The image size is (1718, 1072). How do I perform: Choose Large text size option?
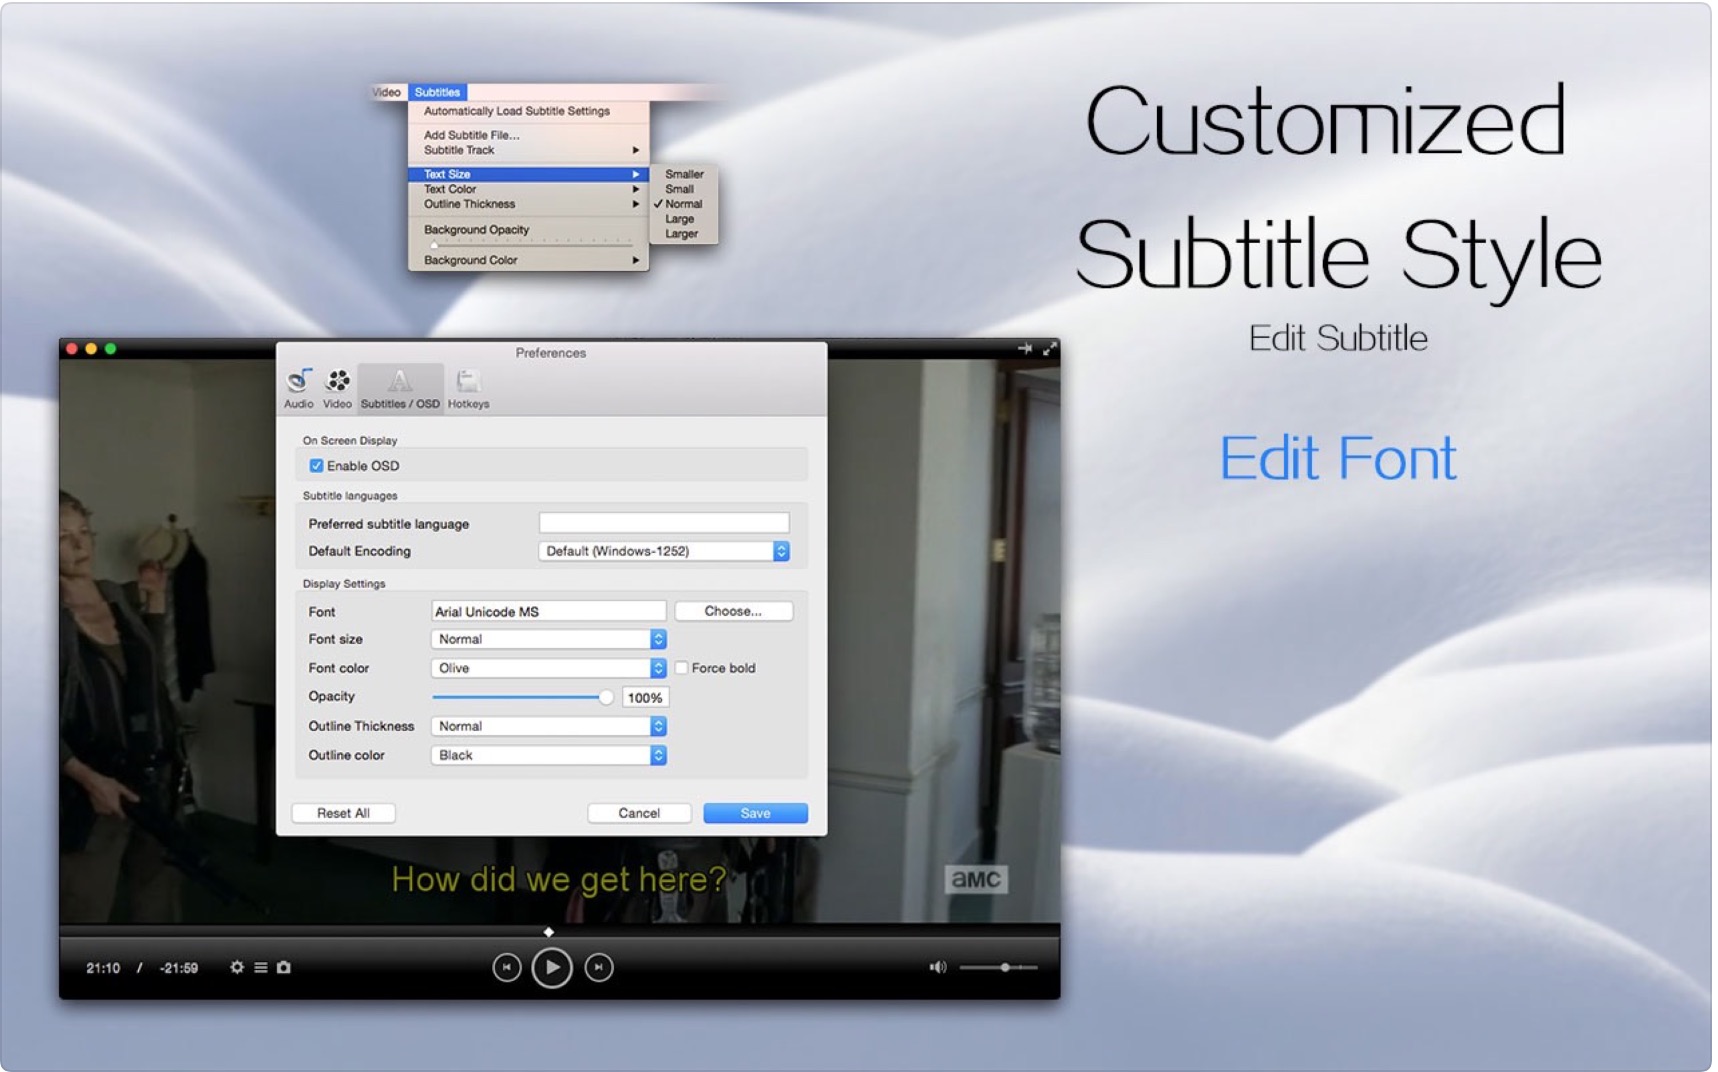(684, 219)
